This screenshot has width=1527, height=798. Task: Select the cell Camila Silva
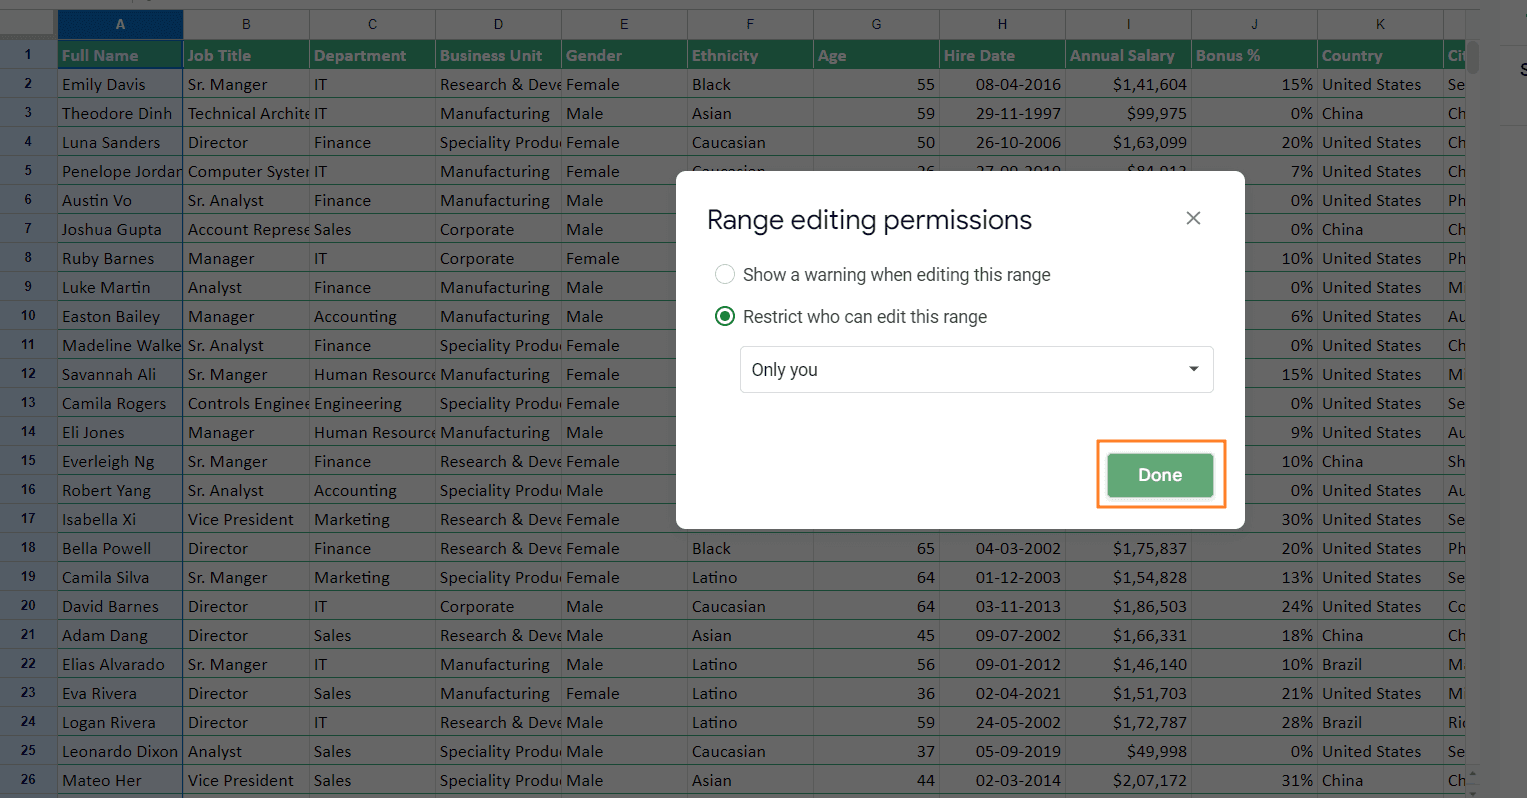(120, 577)
